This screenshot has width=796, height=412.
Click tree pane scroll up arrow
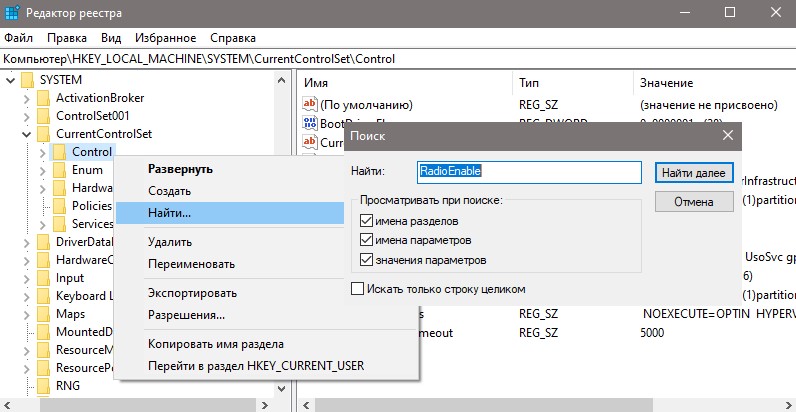tap(281, 80)
